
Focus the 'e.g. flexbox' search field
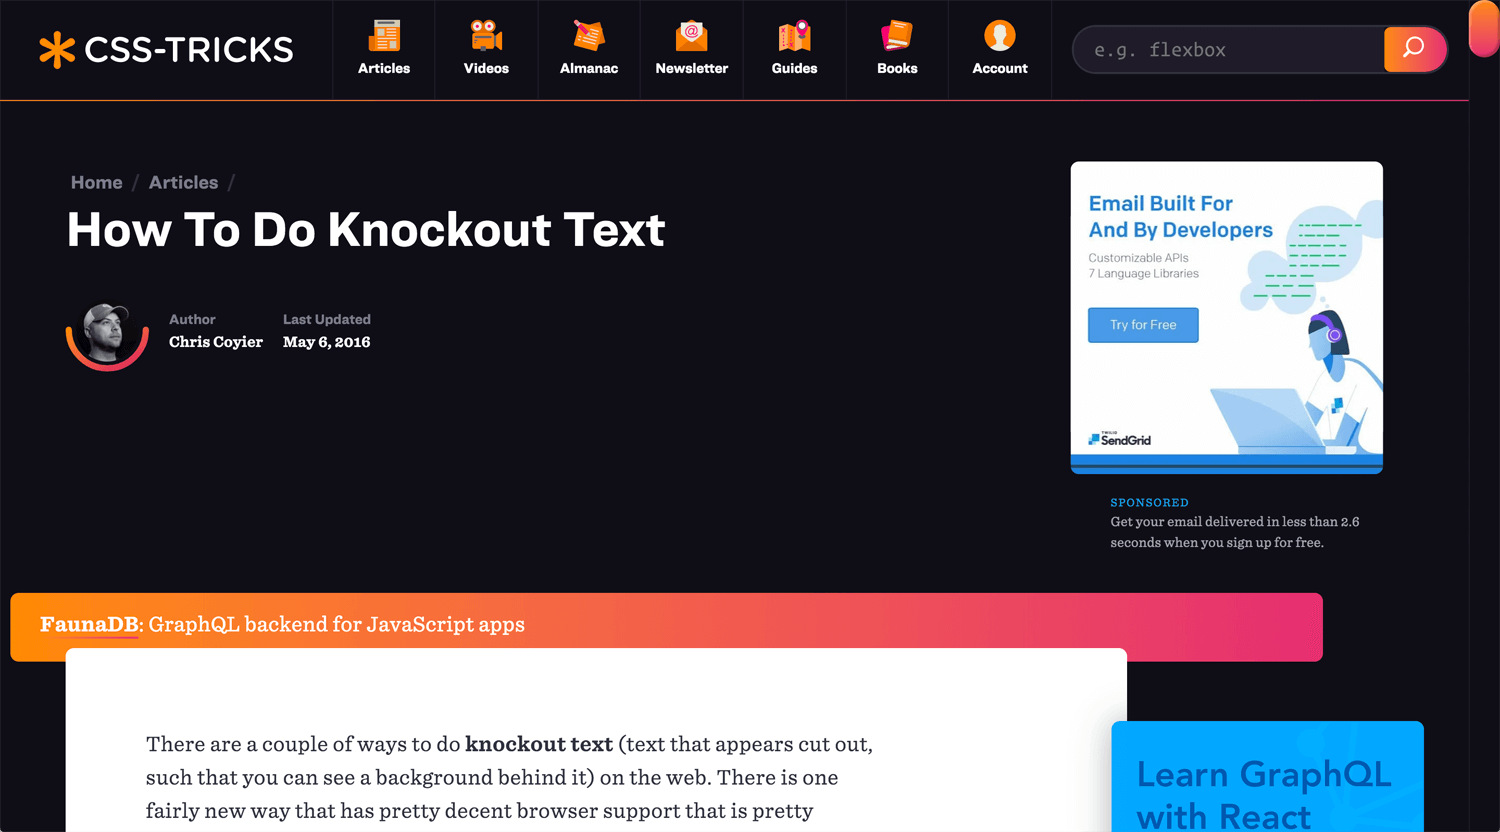point(1229,50)
